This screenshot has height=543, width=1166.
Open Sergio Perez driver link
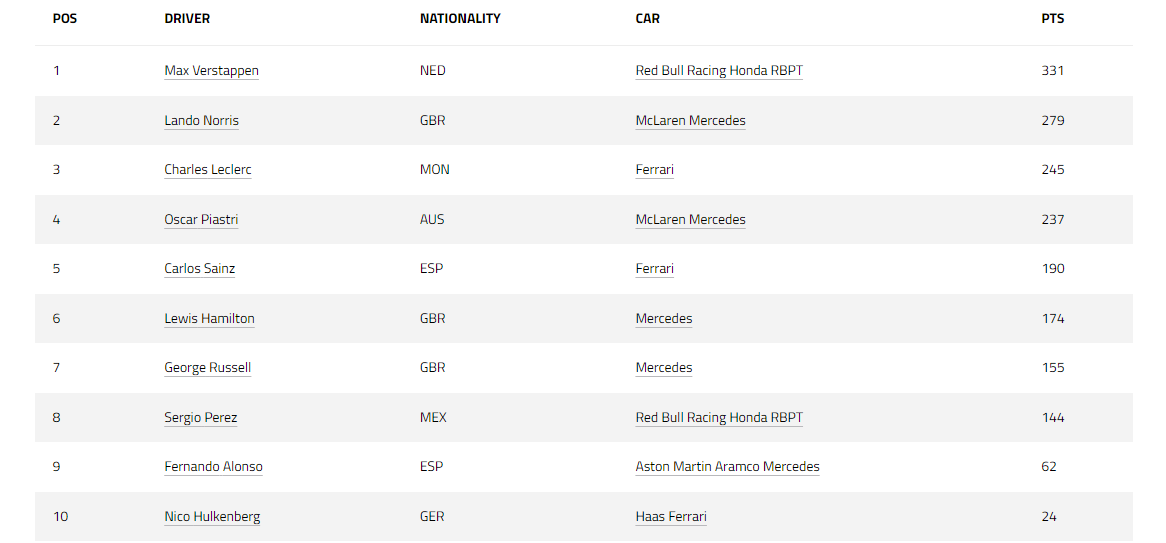(200, 418)
